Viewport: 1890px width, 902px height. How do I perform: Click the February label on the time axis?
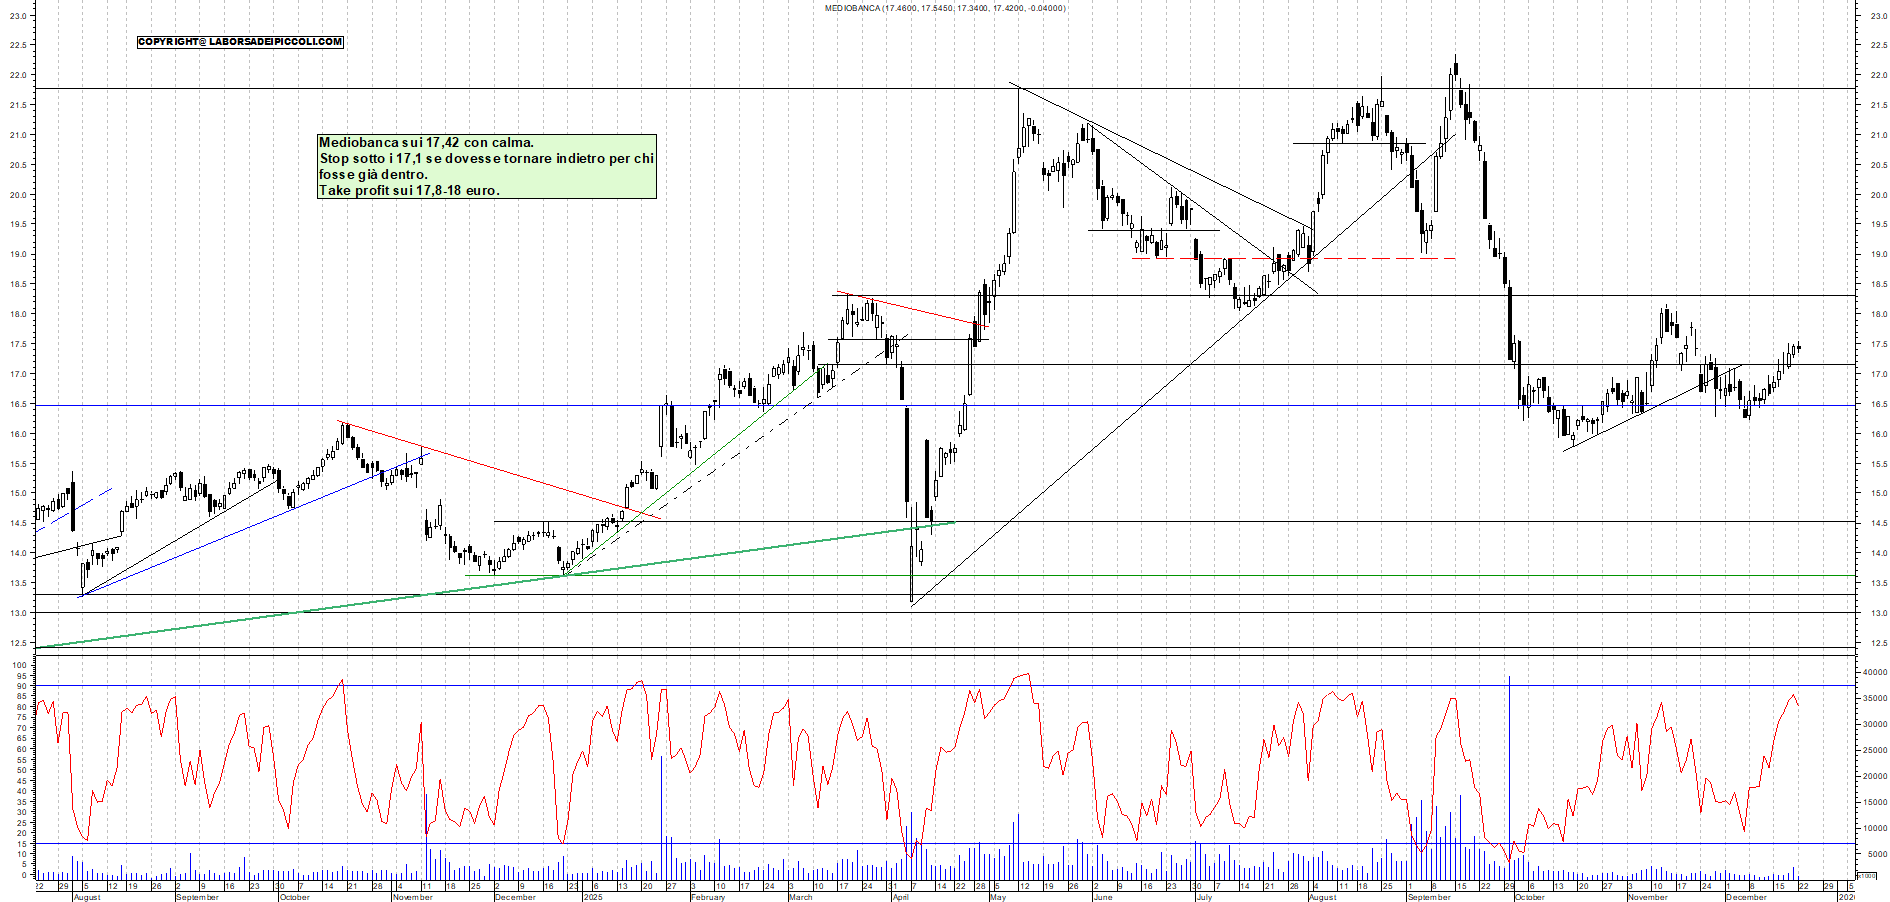point(708,897)
